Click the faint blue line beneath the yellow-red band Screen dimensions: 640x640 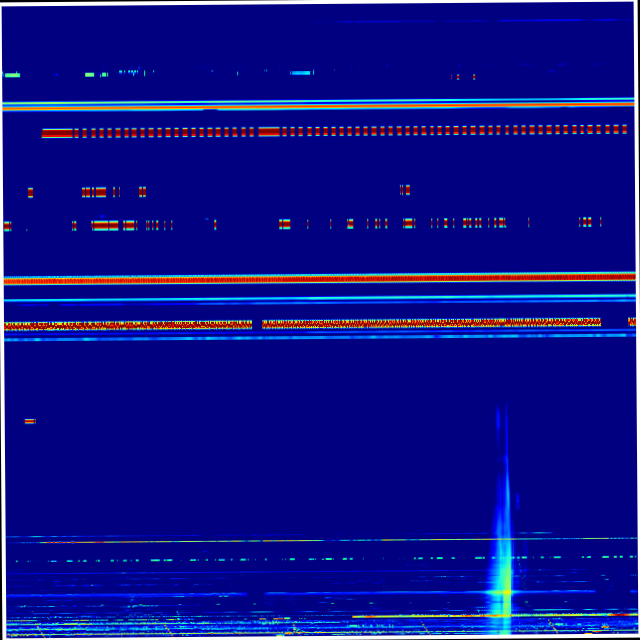(320, 336)
